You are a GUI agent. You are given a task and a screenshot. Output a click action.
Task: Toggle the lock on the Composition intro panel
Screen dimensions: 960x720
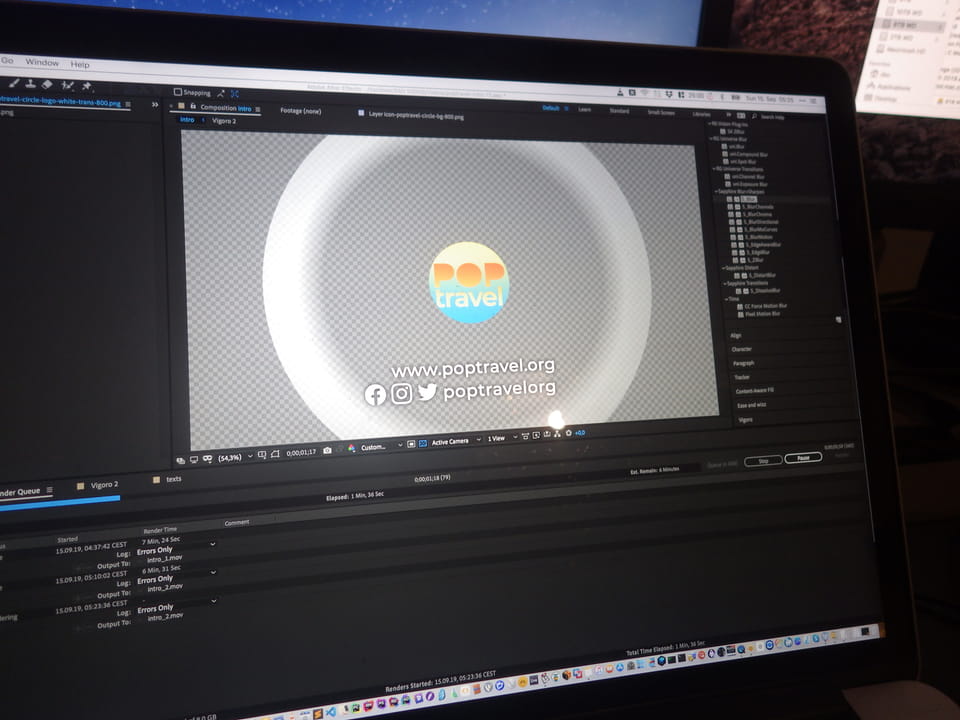192,106
